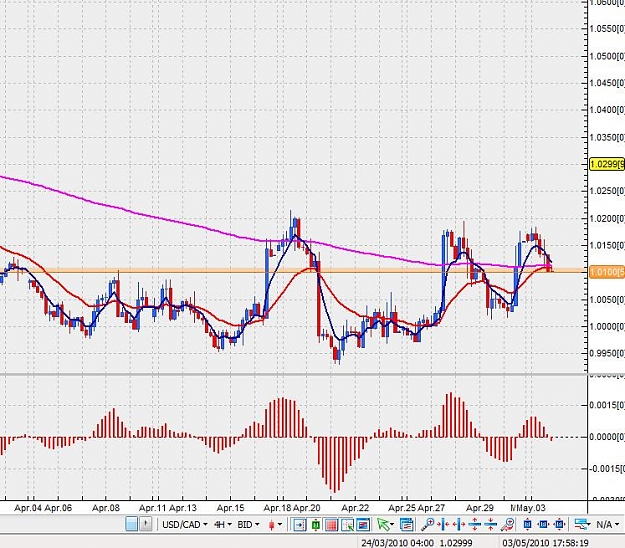Open the 4H timeframe dropdown
This screenshot has width=625, height=548.
tap(222, 524)
